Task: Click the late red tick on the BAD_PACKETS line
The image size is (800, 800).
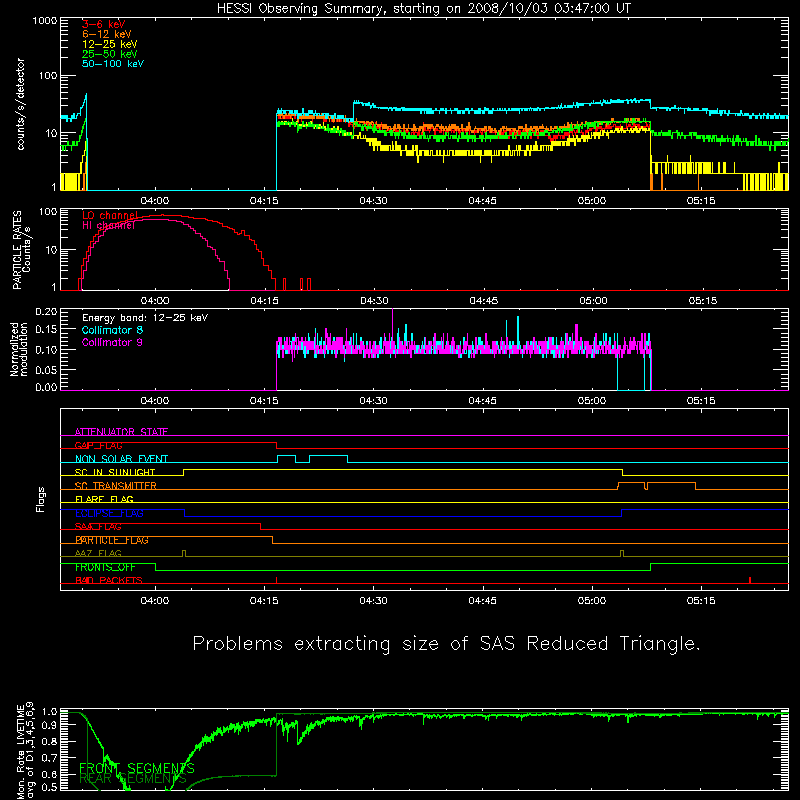Action: (750, 580)
